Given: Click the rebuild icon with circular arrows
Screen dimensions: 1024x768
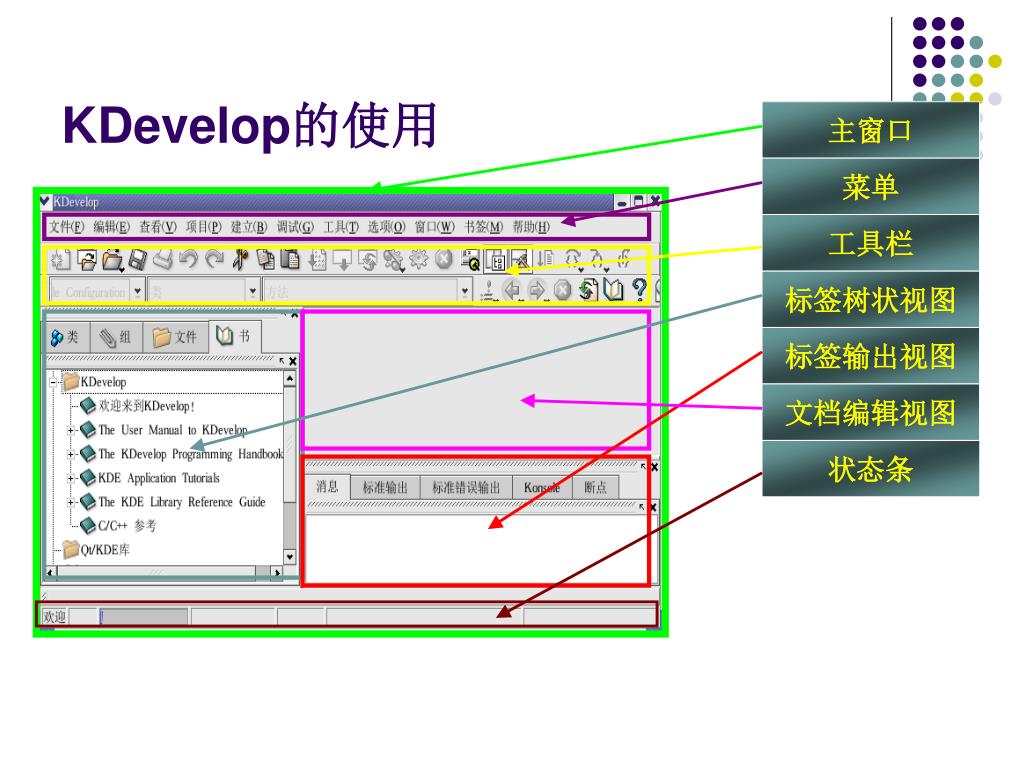Looking at the screenshot, I should 368,260.
